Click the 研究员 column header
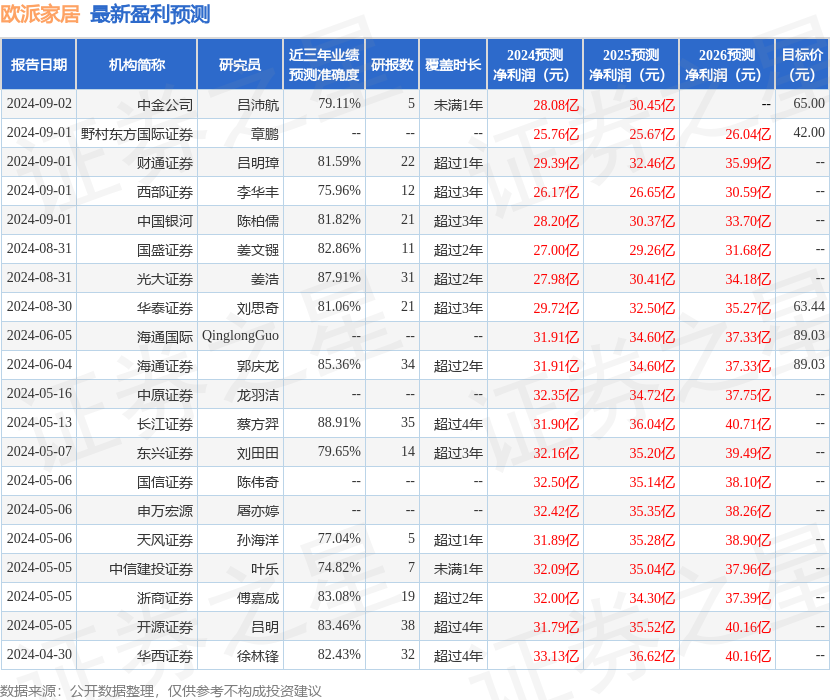This screenshot has width=830, height=700. point(240,65)
